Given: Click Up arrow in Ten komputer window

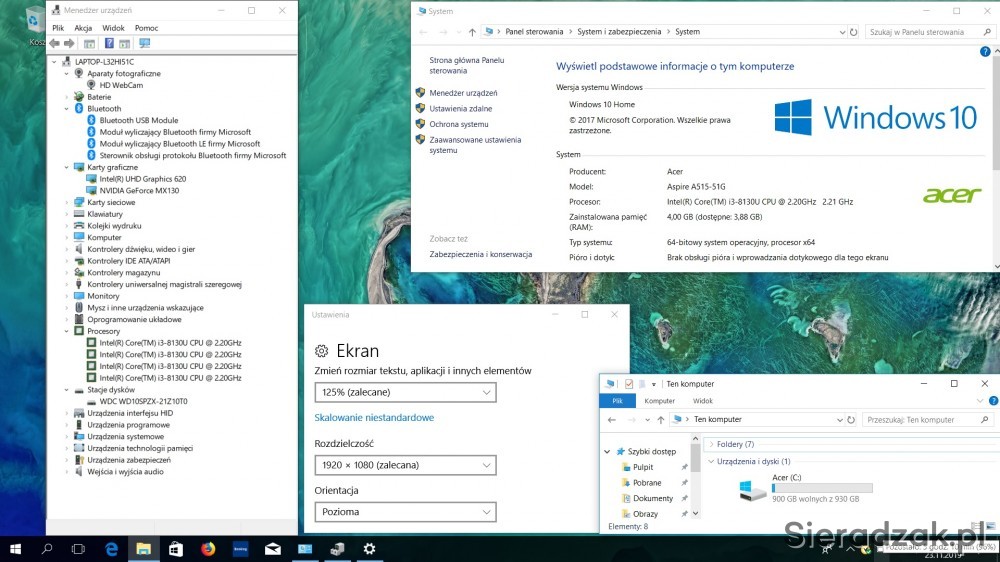Looking at the screenshot, I should [x=661, y=420].
